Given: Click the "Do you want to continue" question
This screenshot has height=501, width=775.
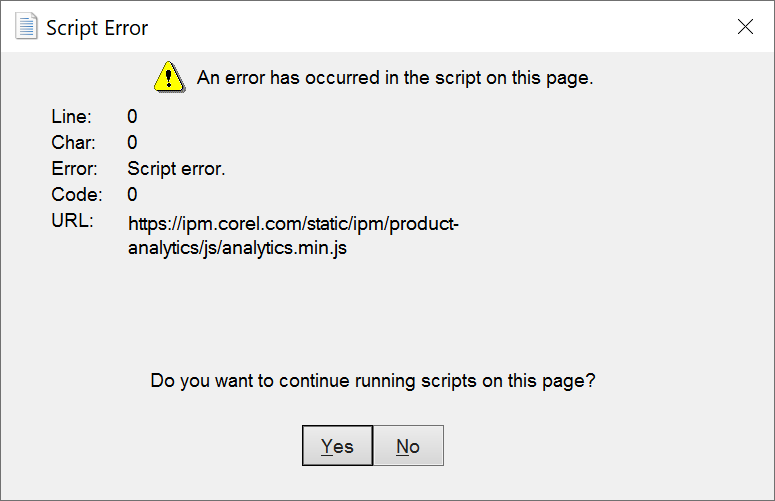Looking at the screenshot, I should pyautogui.click(x=373, y=380).
